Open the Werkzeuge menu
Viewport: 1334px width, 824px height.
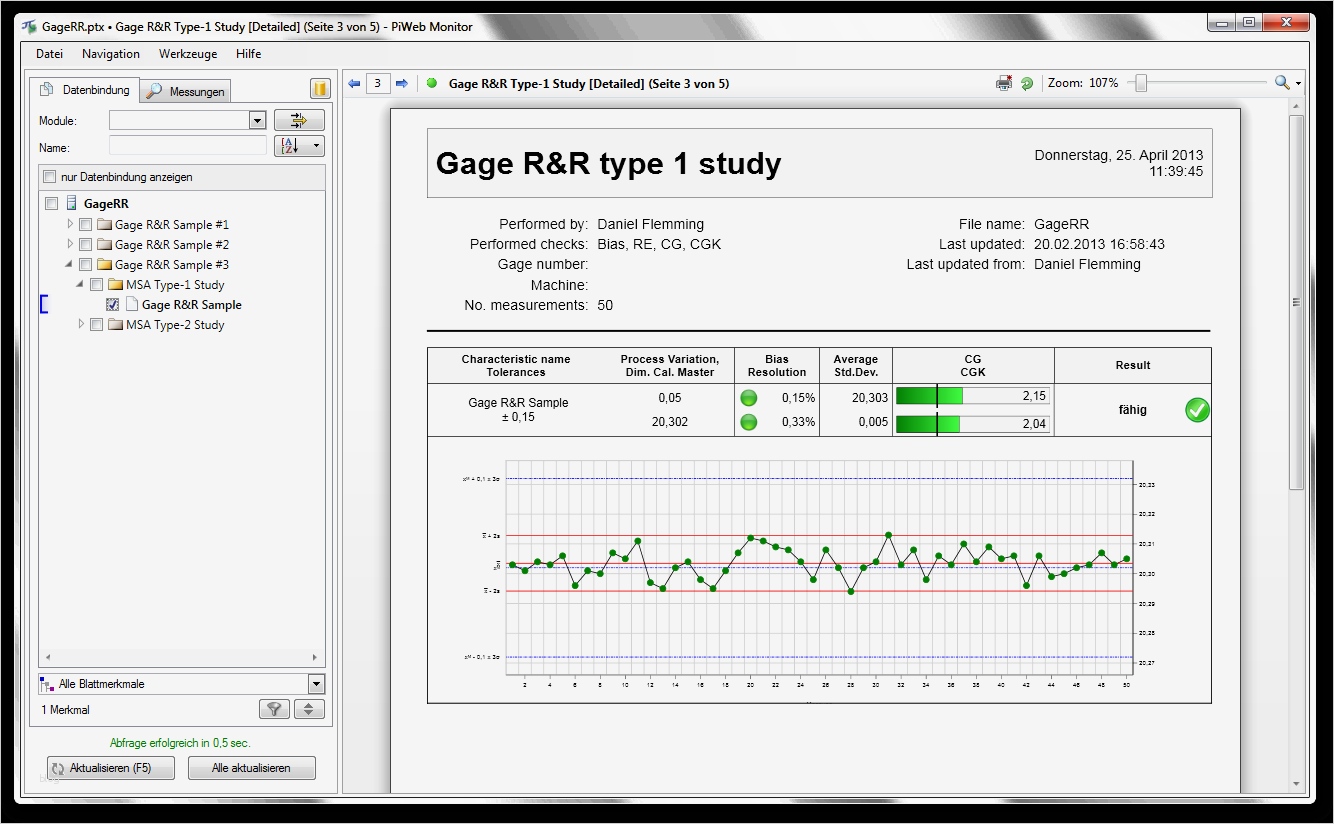tap(187, 54)
